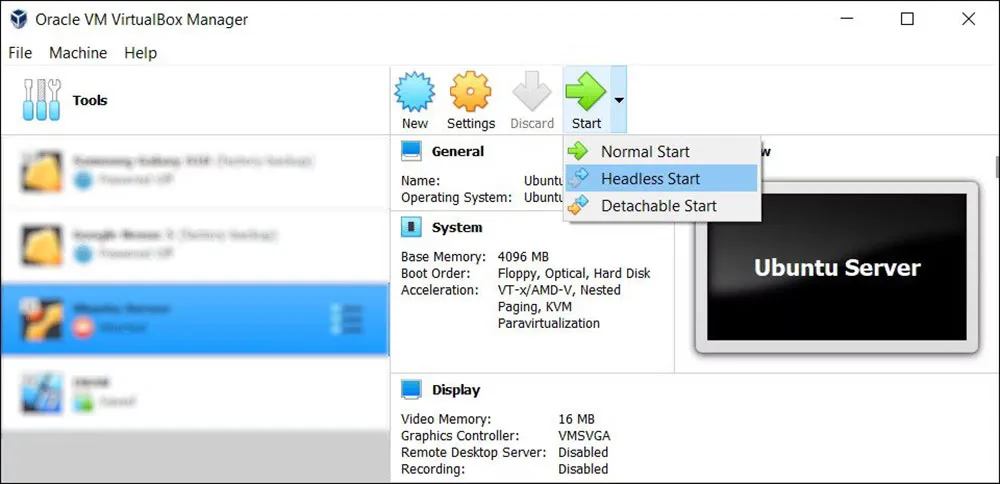Click the Tools wrench and screwdriver icon
The width and height of the screenshot is (1000, 484).
tap(41, 100)
